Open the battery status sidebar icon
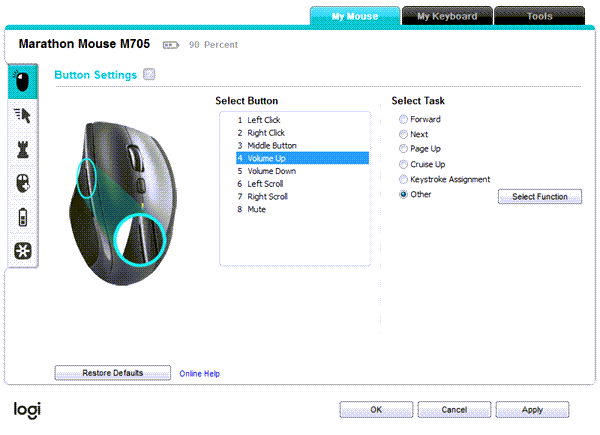This screenshot has height=435, width=600. tap(23, 217)
